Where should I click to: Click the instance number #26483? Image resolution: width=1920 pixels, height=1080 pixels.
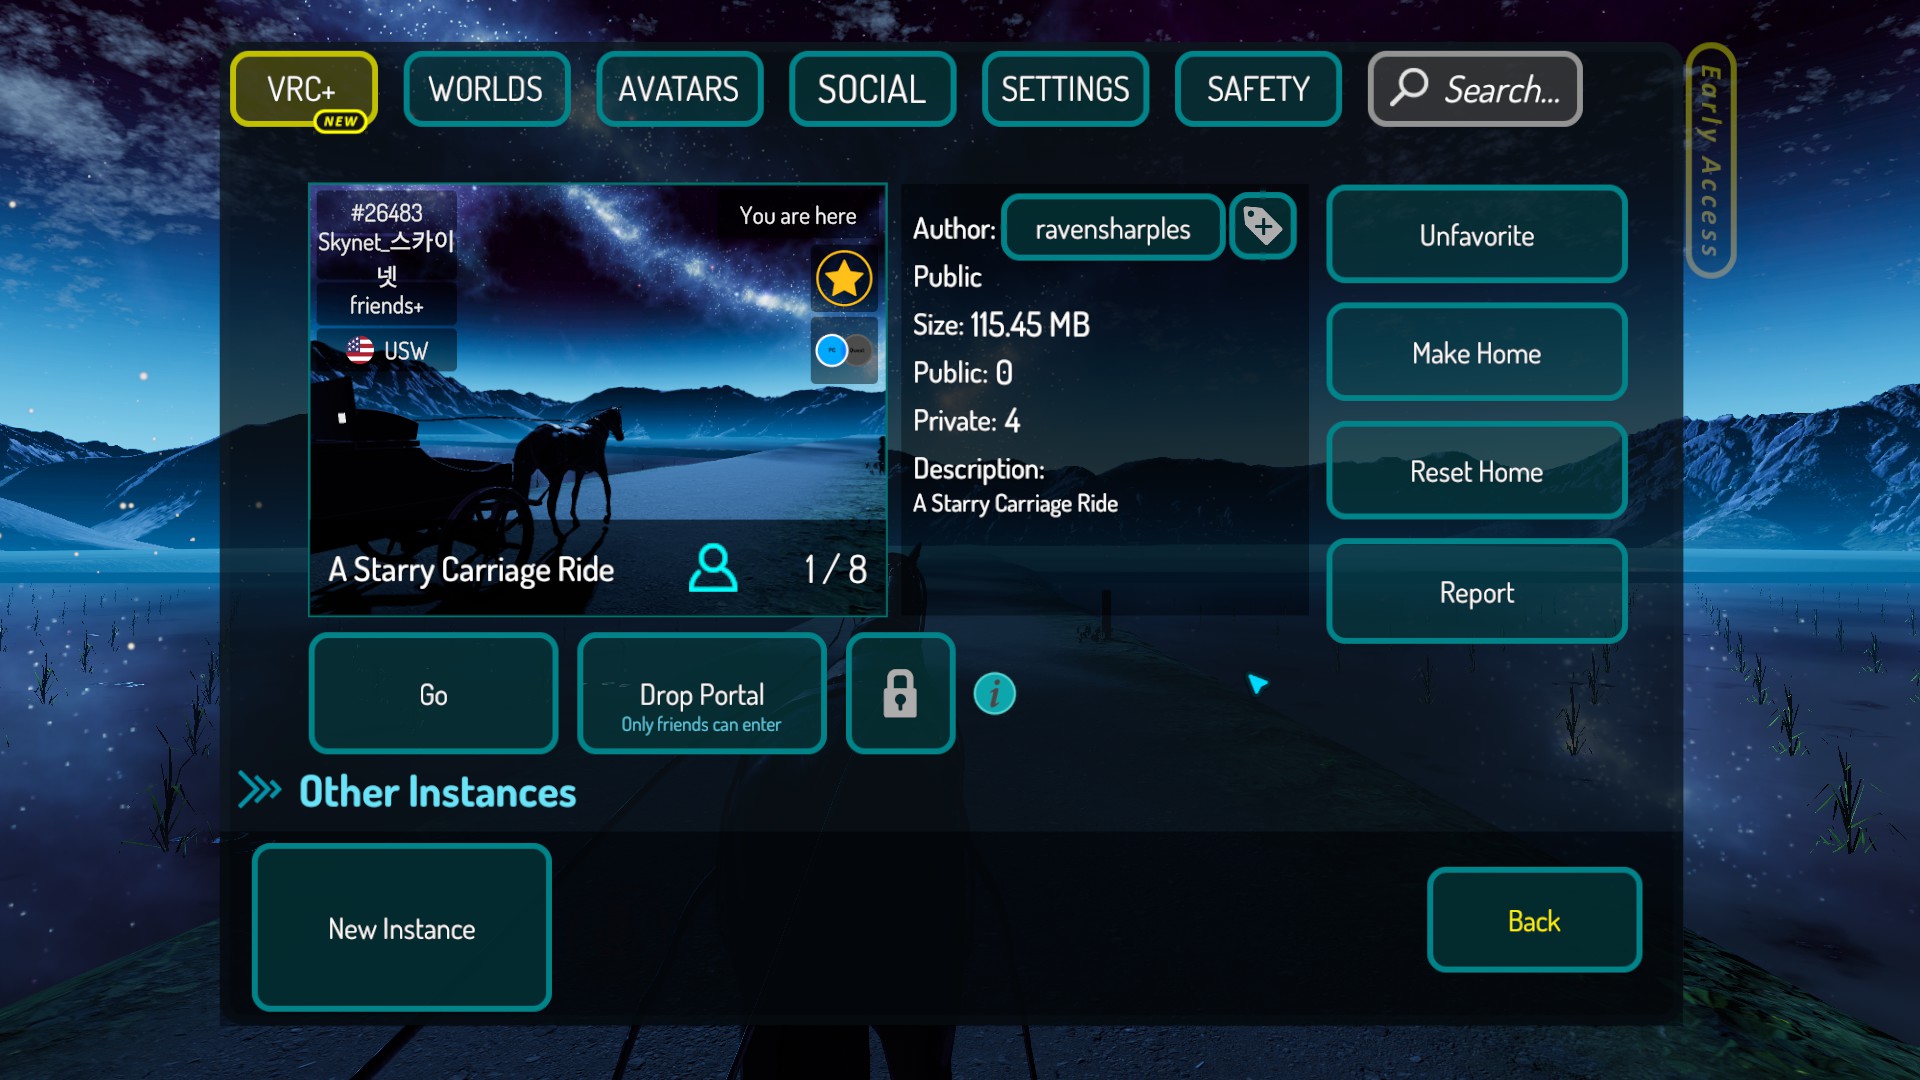click(x=387, y=213)
